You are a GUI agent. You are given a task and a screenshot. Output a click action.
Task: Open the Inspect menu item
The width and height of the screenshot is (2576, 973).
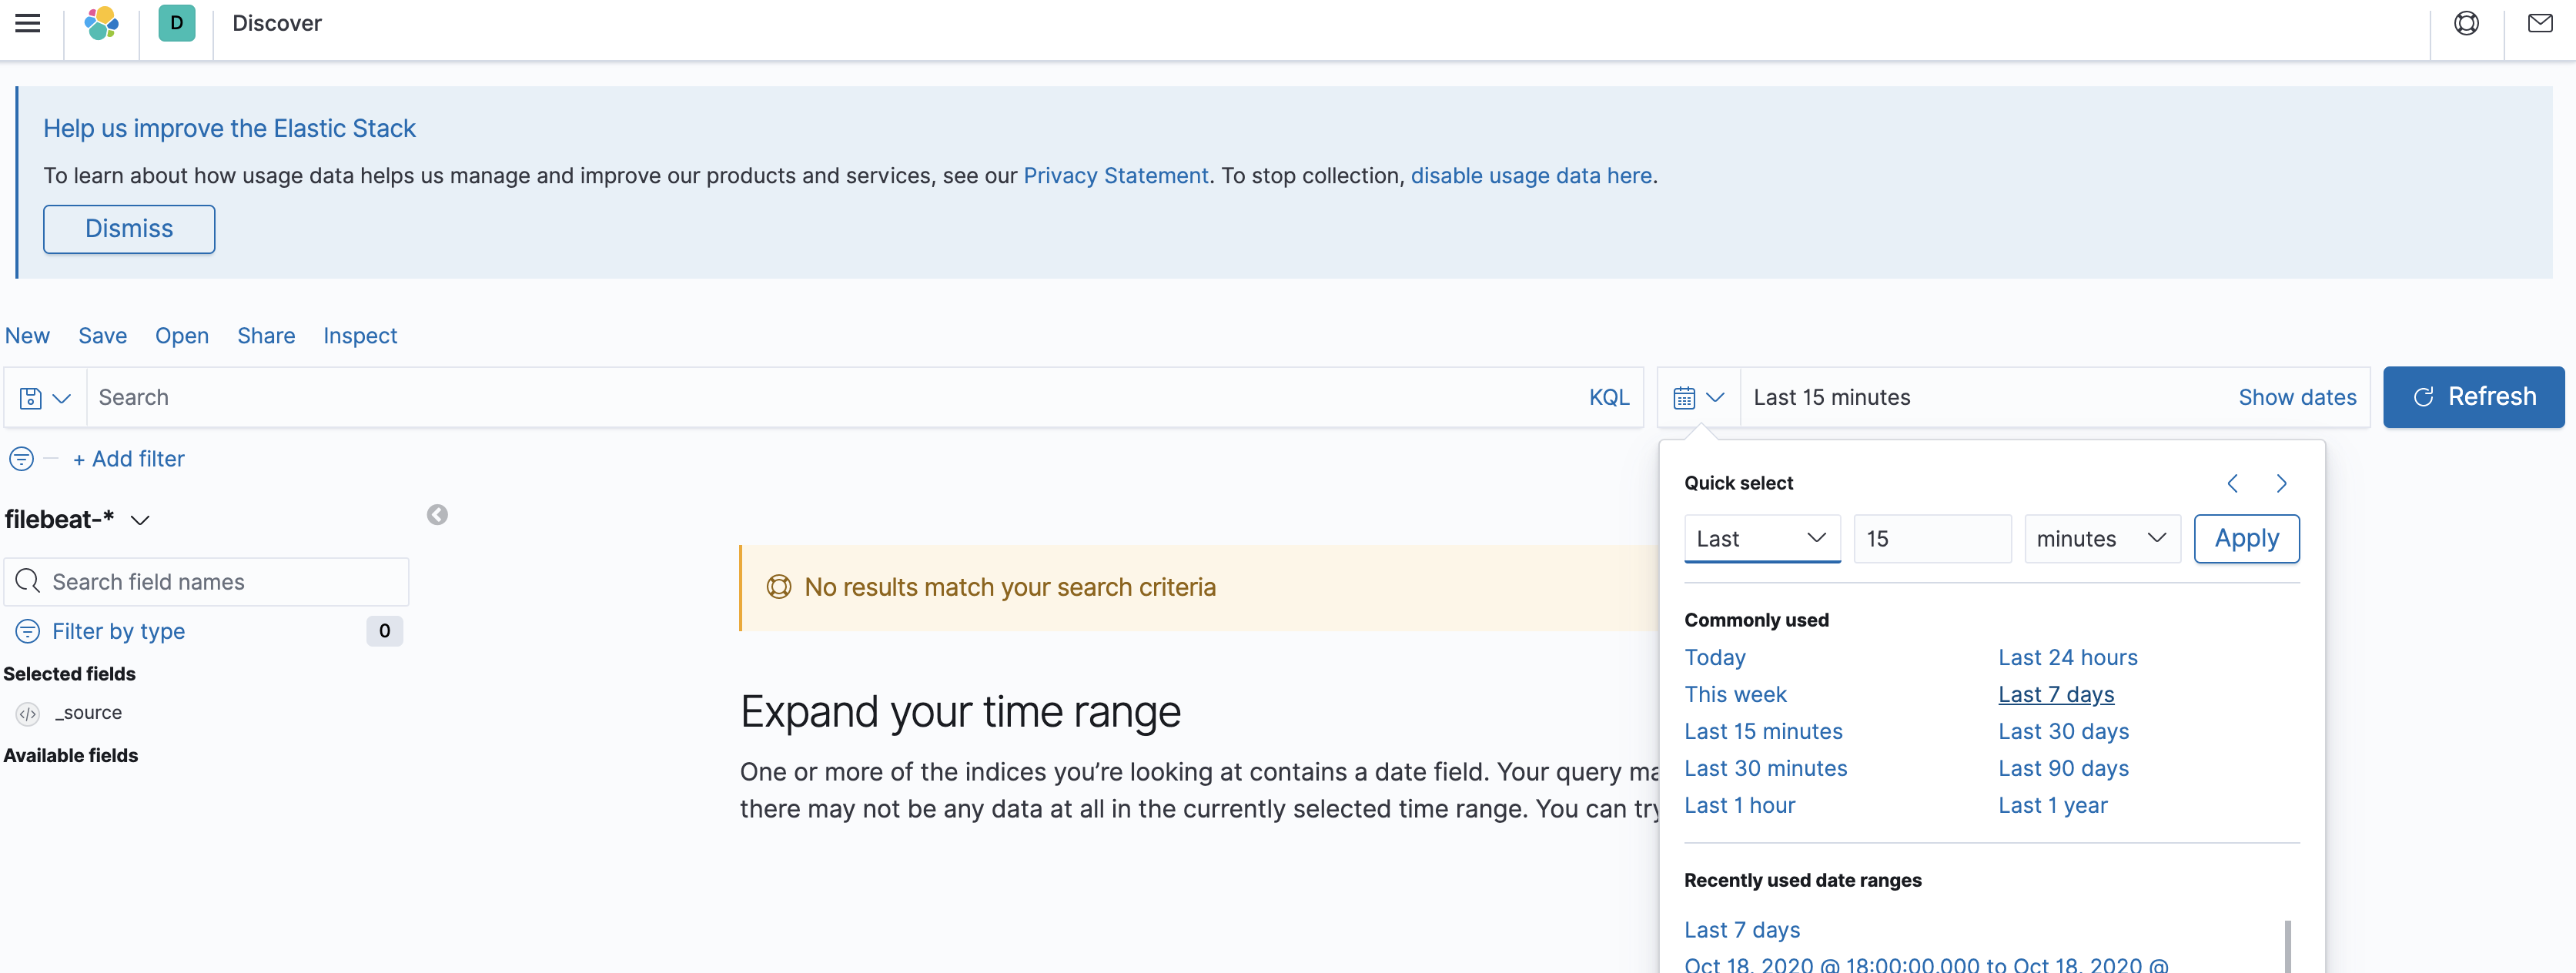[359, 336]
